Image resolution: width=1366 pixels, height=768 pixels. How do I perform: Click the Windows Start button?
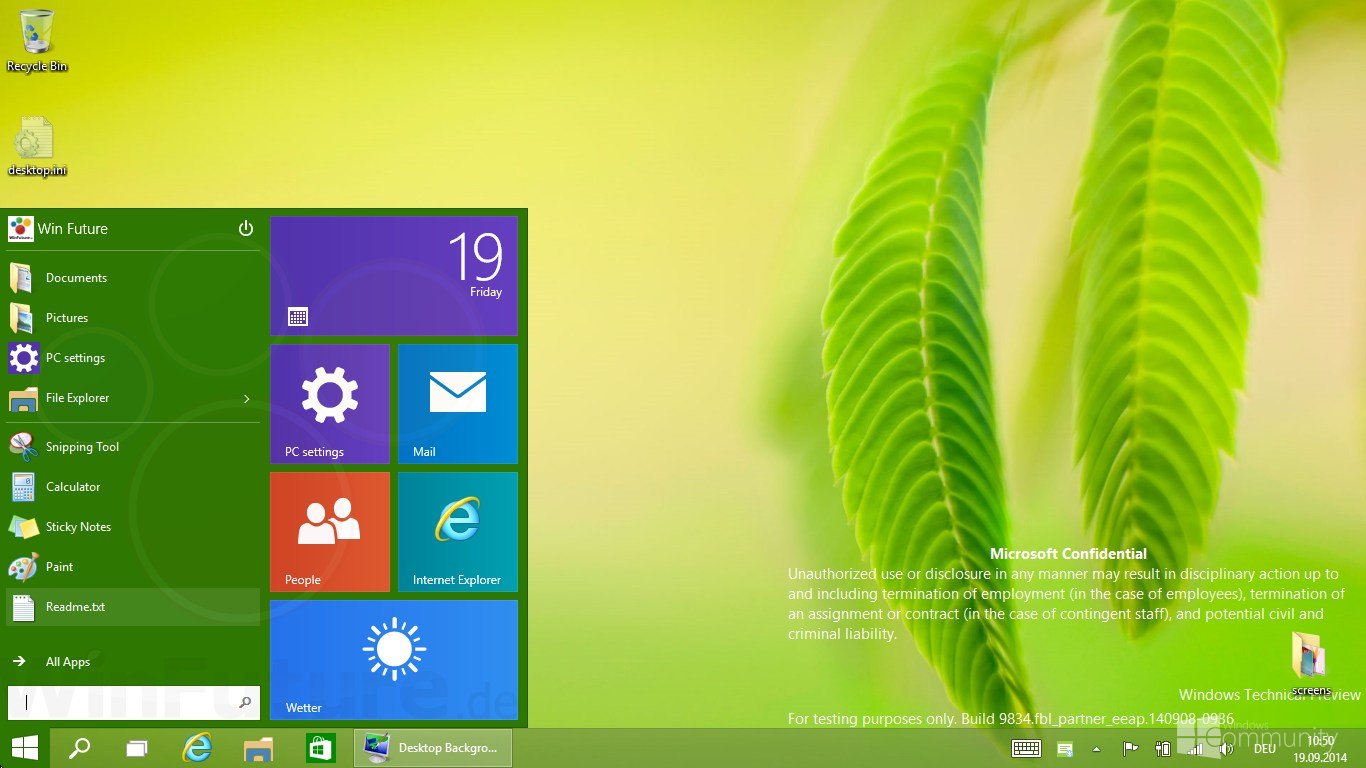25,748
